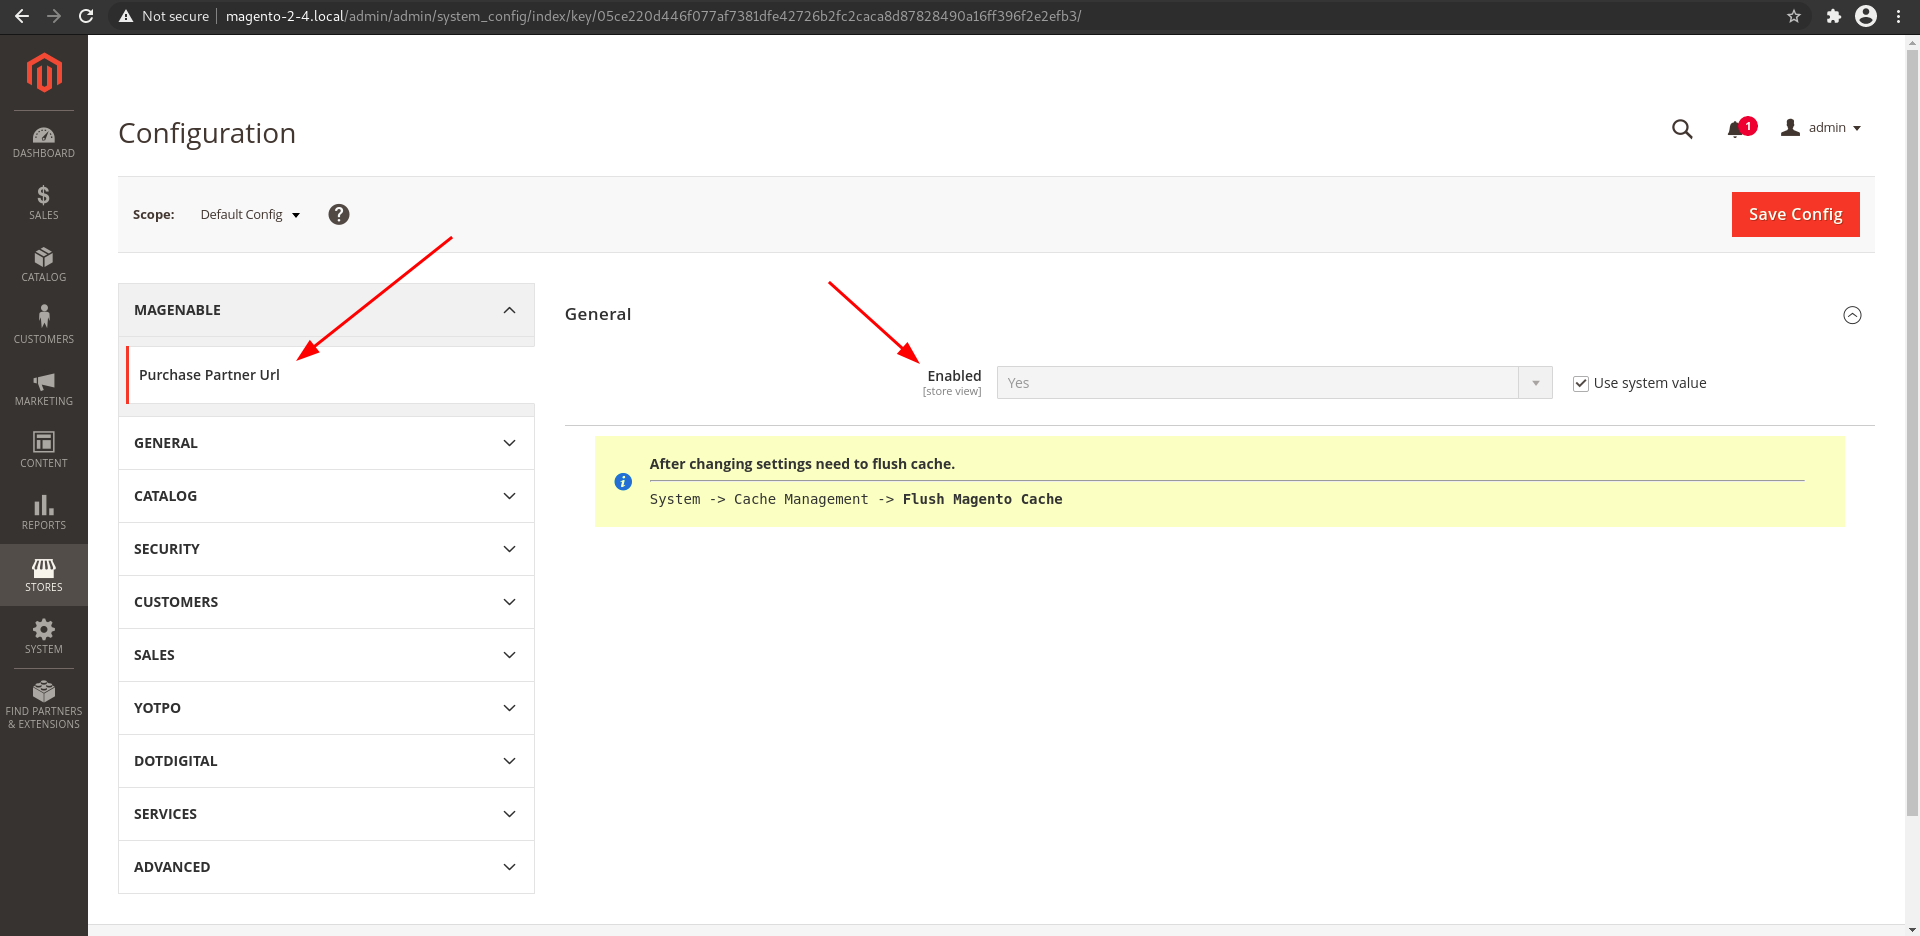Click the scope help question mark icon
Screen dimensions: 1920x936
coord(339,215)
